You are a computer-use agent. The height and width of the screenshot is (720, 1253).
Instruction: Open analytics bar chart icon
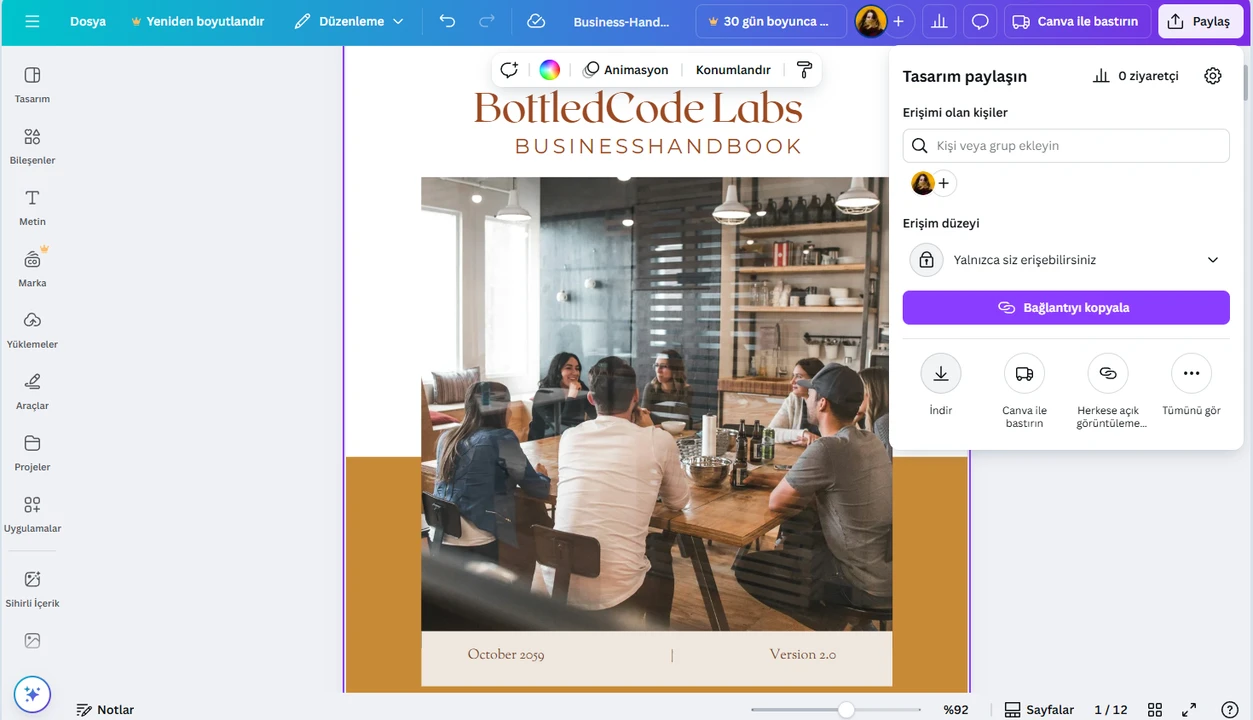click(x=938, y=21)
